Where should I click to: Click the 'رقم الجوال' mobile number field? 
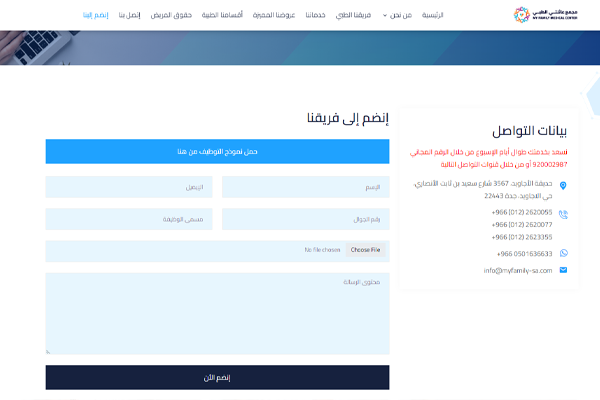pos(305,219)
